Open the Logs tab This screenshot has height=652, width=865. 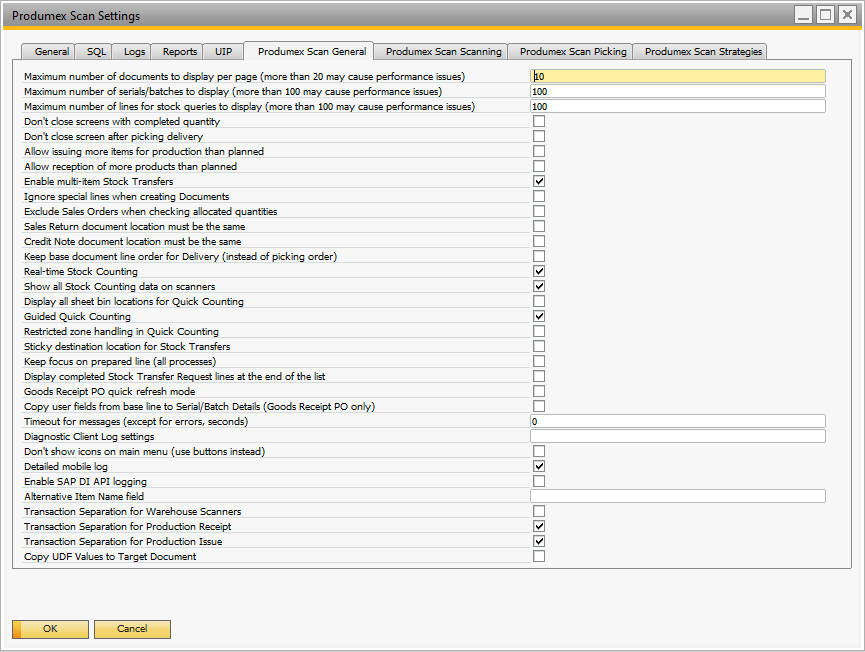coord(134,52)
